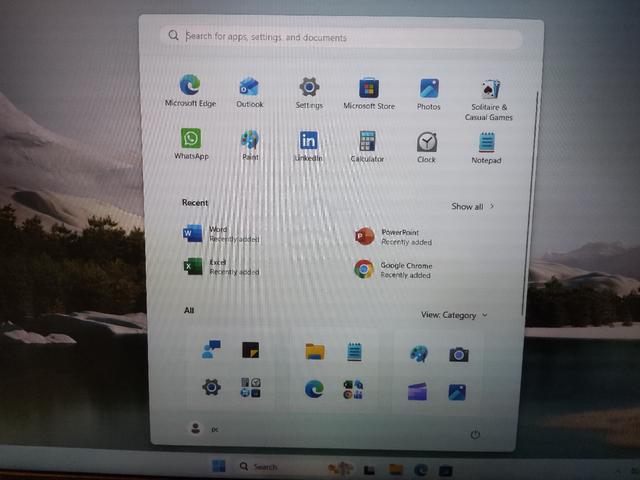The width and height of the screenshot is (640, 480).
Task: Open the power options button
Action: (475, 435)
